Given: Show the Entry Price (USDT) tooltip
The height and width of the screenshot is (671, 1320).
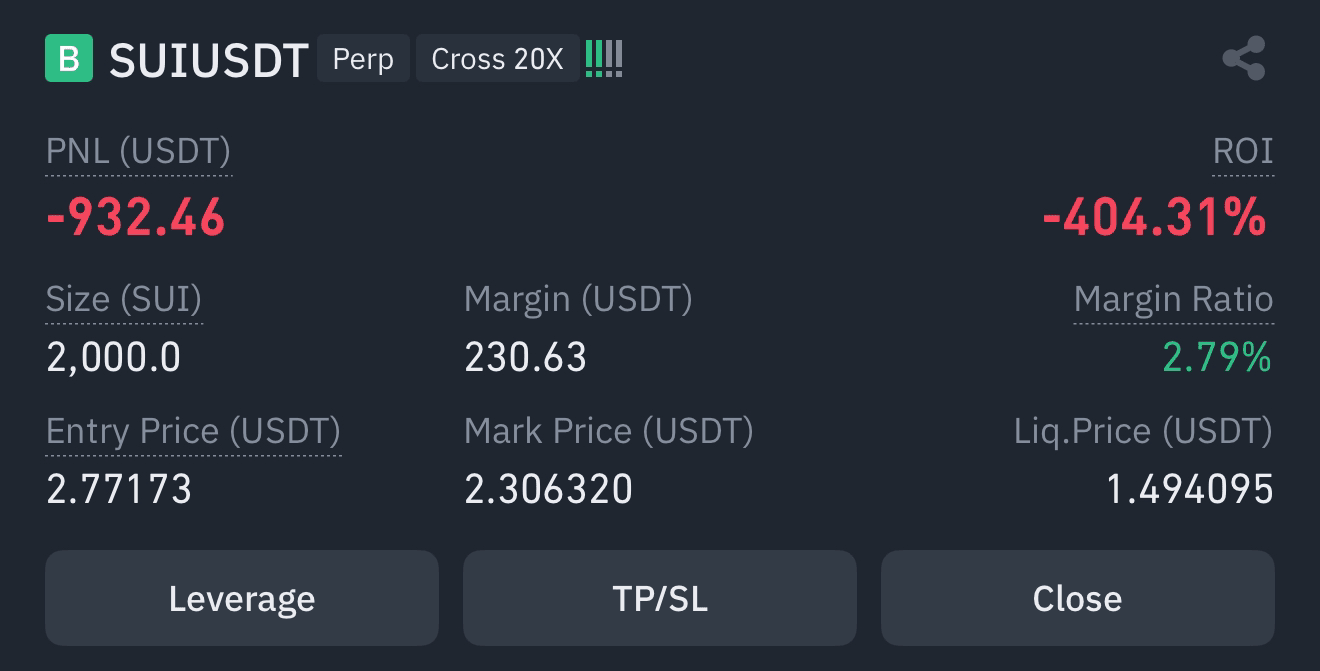Looking at the screenshot, I should click(x=193, y=431).
